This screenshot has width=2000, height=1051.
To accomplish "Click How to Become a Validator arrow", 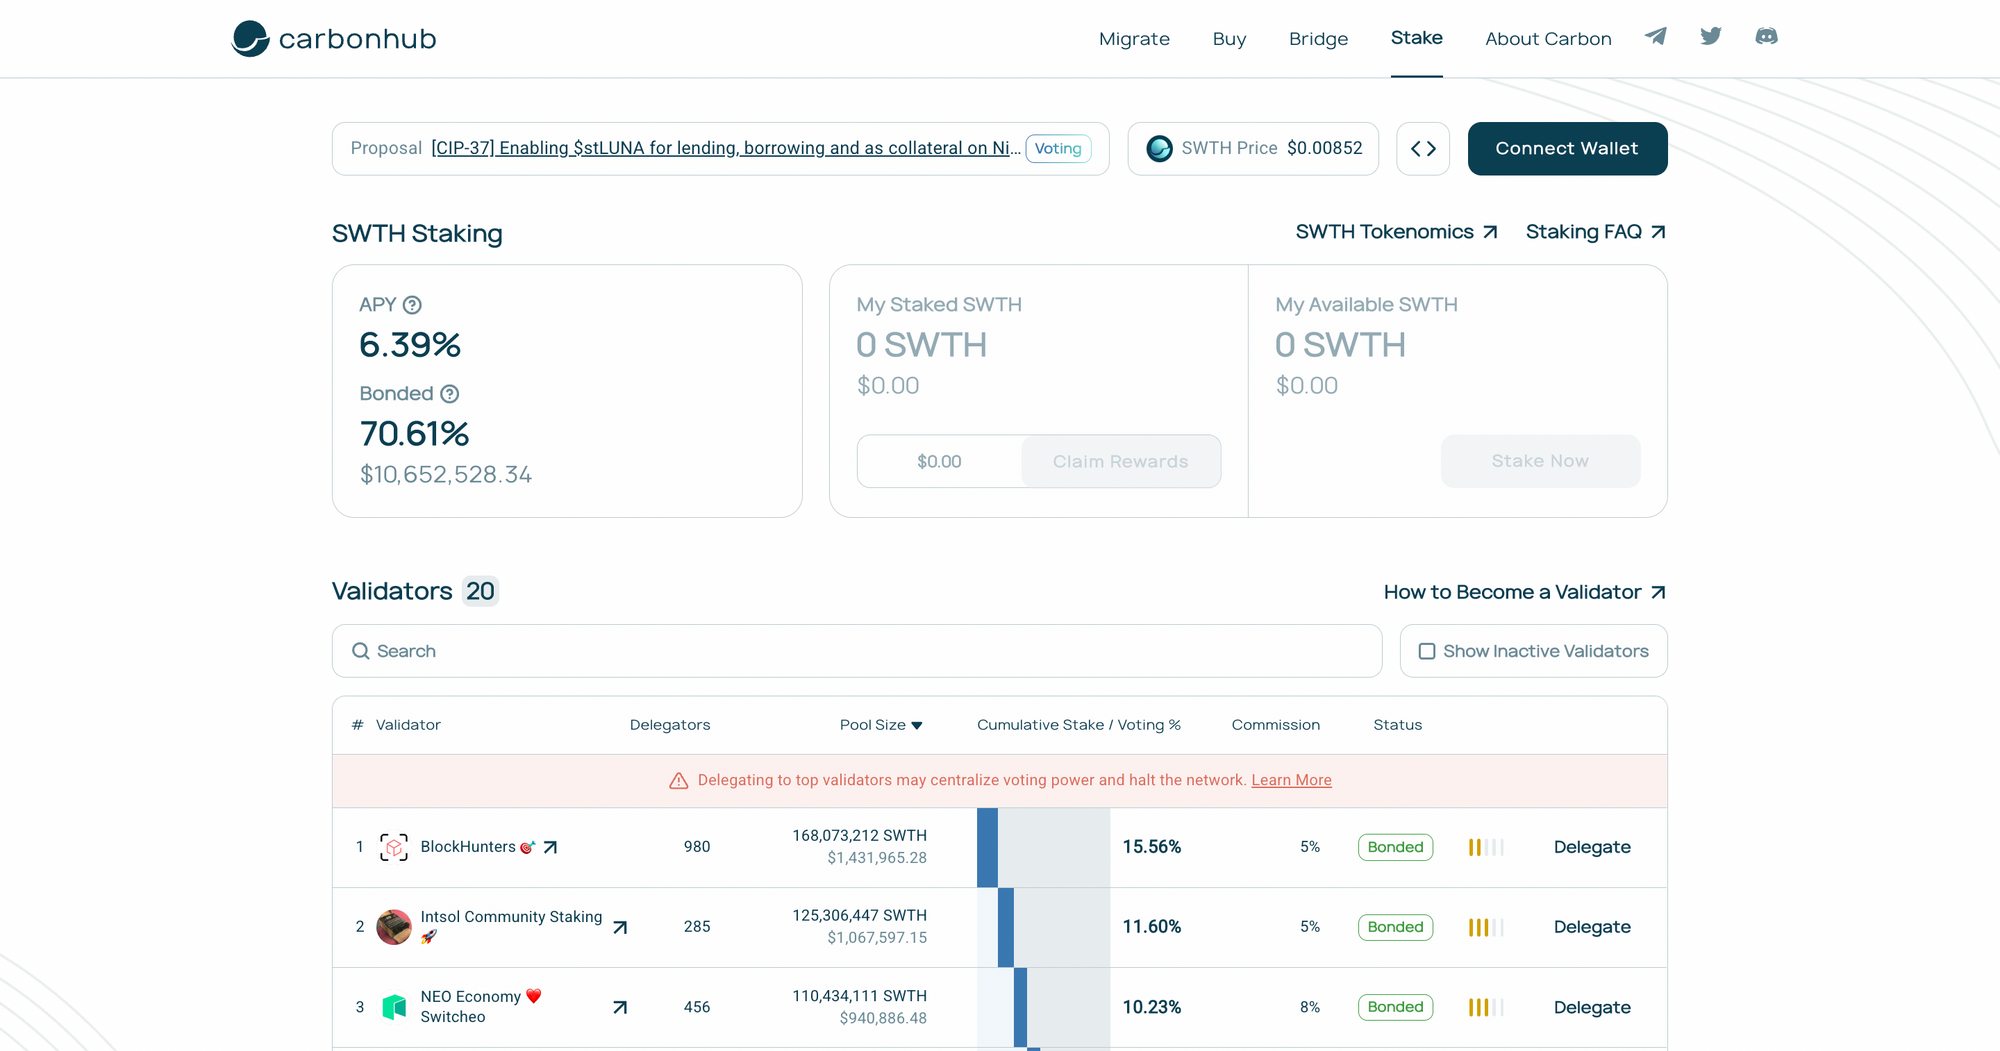I will click(x=1658, y=592).
